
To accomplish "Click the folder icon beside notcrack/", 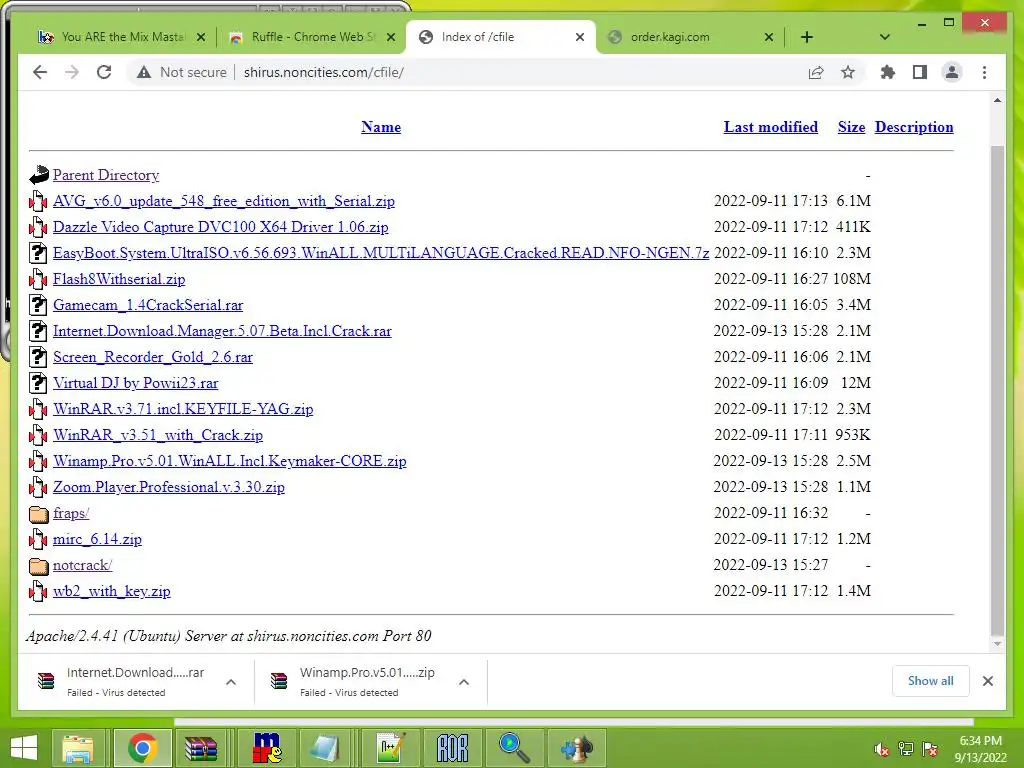I will click(x=39, y=566).
